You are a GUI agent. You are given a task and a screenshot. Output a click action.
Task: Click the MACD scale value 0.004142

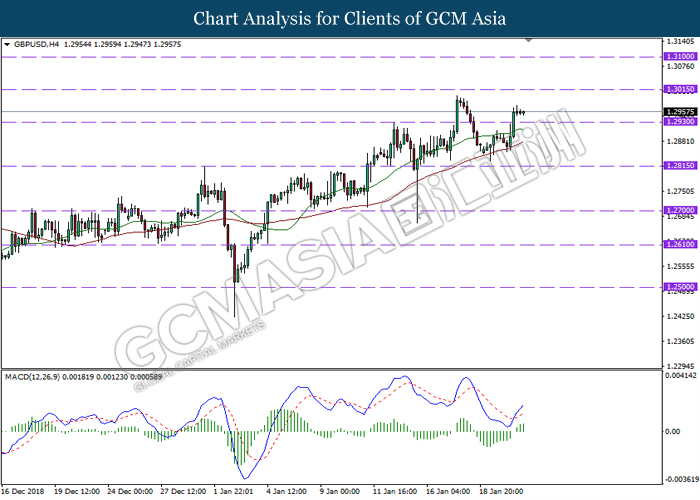(681, 376)
